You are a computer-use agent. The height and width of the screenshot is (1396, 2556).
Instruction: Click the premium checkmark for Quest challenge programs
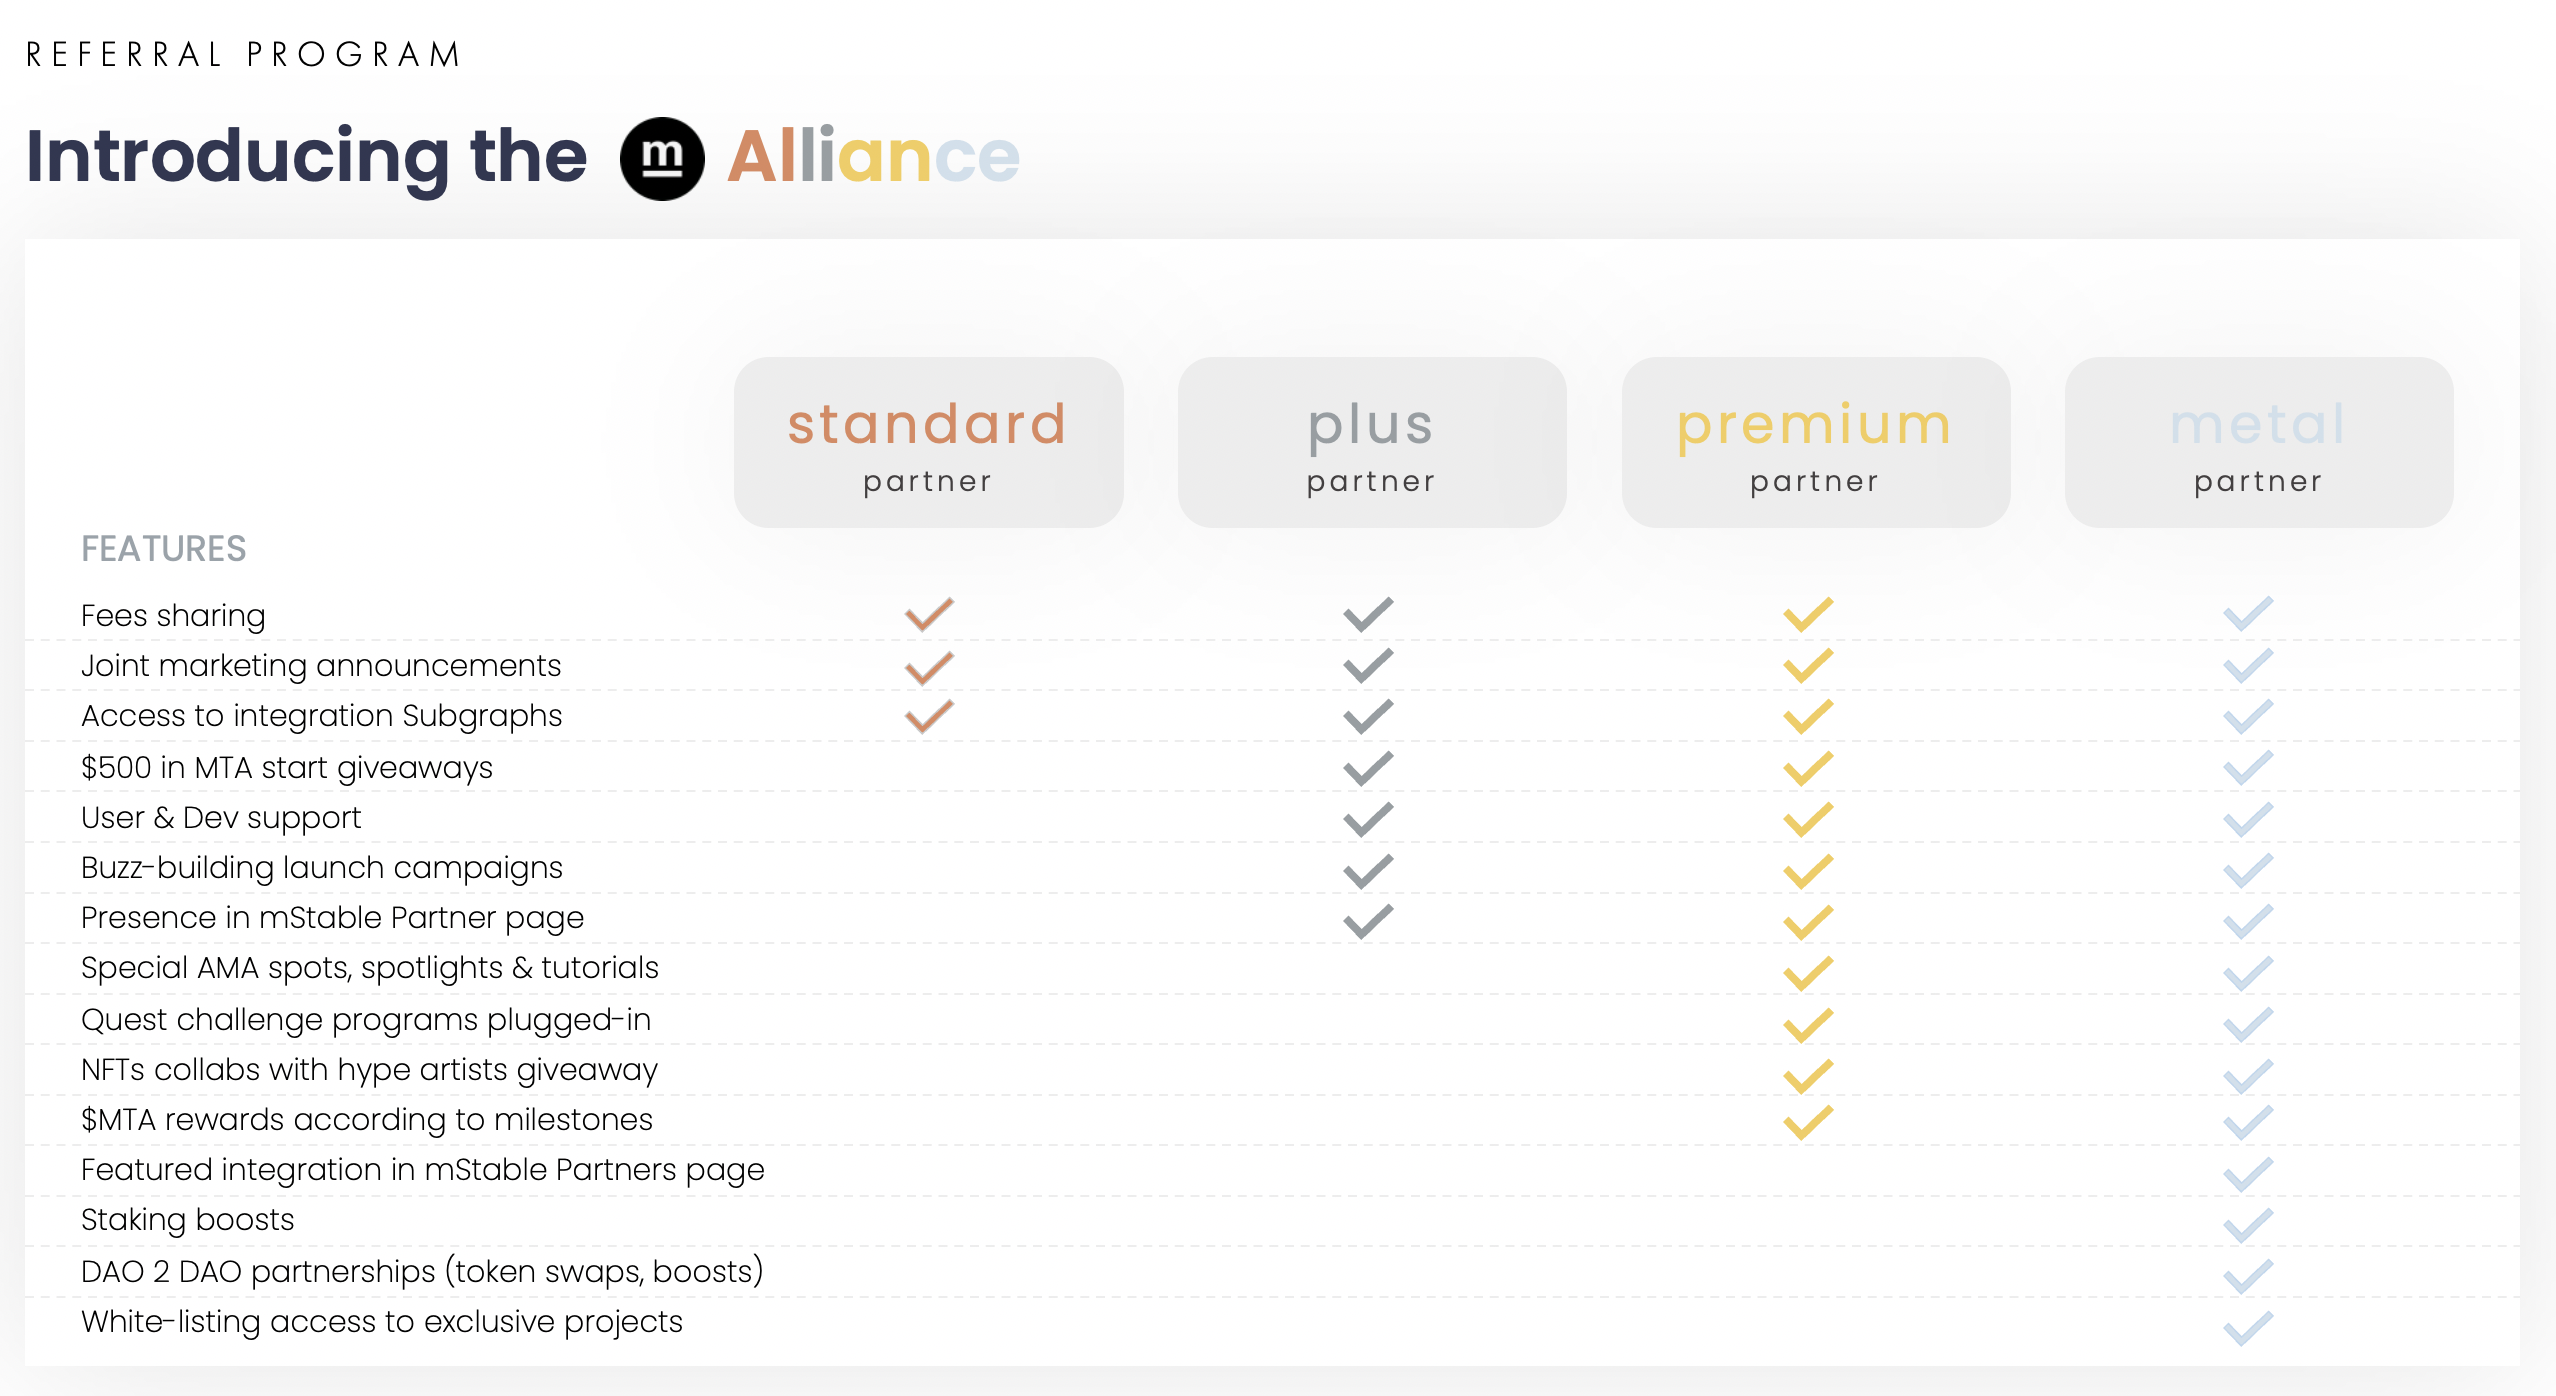tap(1808, 1025)
